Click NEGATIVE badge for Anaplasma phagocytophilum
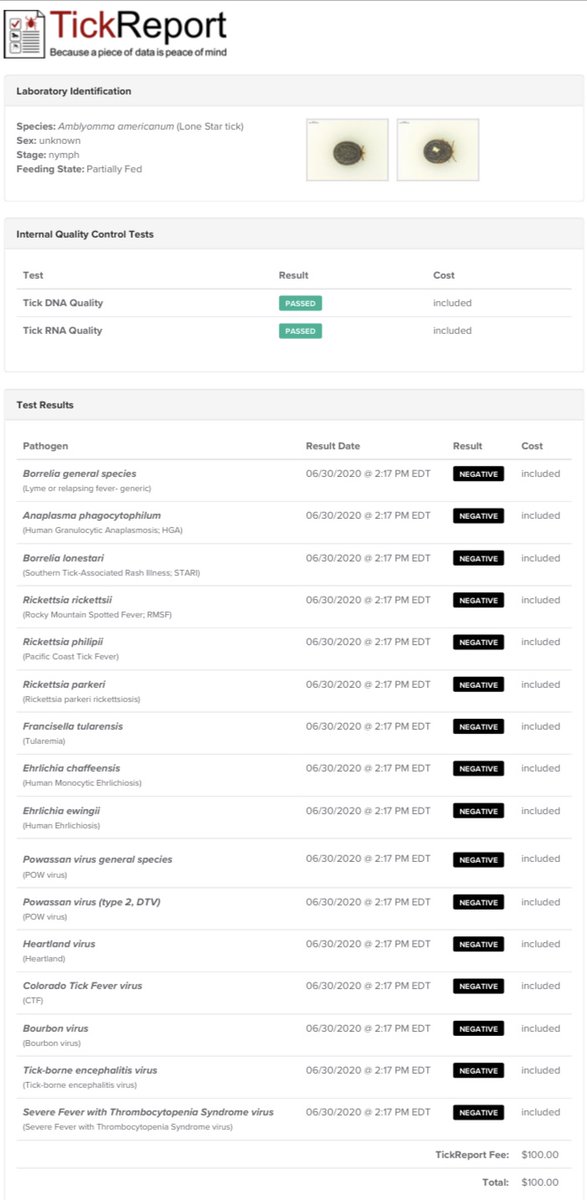587x1200 pixels. pos(478,516)
